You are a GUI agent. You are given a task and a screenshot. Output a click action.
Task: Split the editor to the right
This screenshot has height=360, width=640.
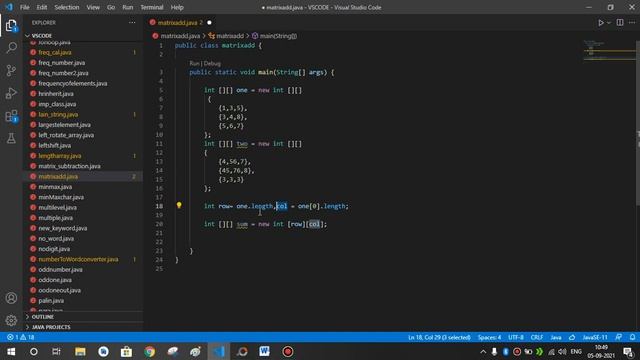click(x=620, y=23)
